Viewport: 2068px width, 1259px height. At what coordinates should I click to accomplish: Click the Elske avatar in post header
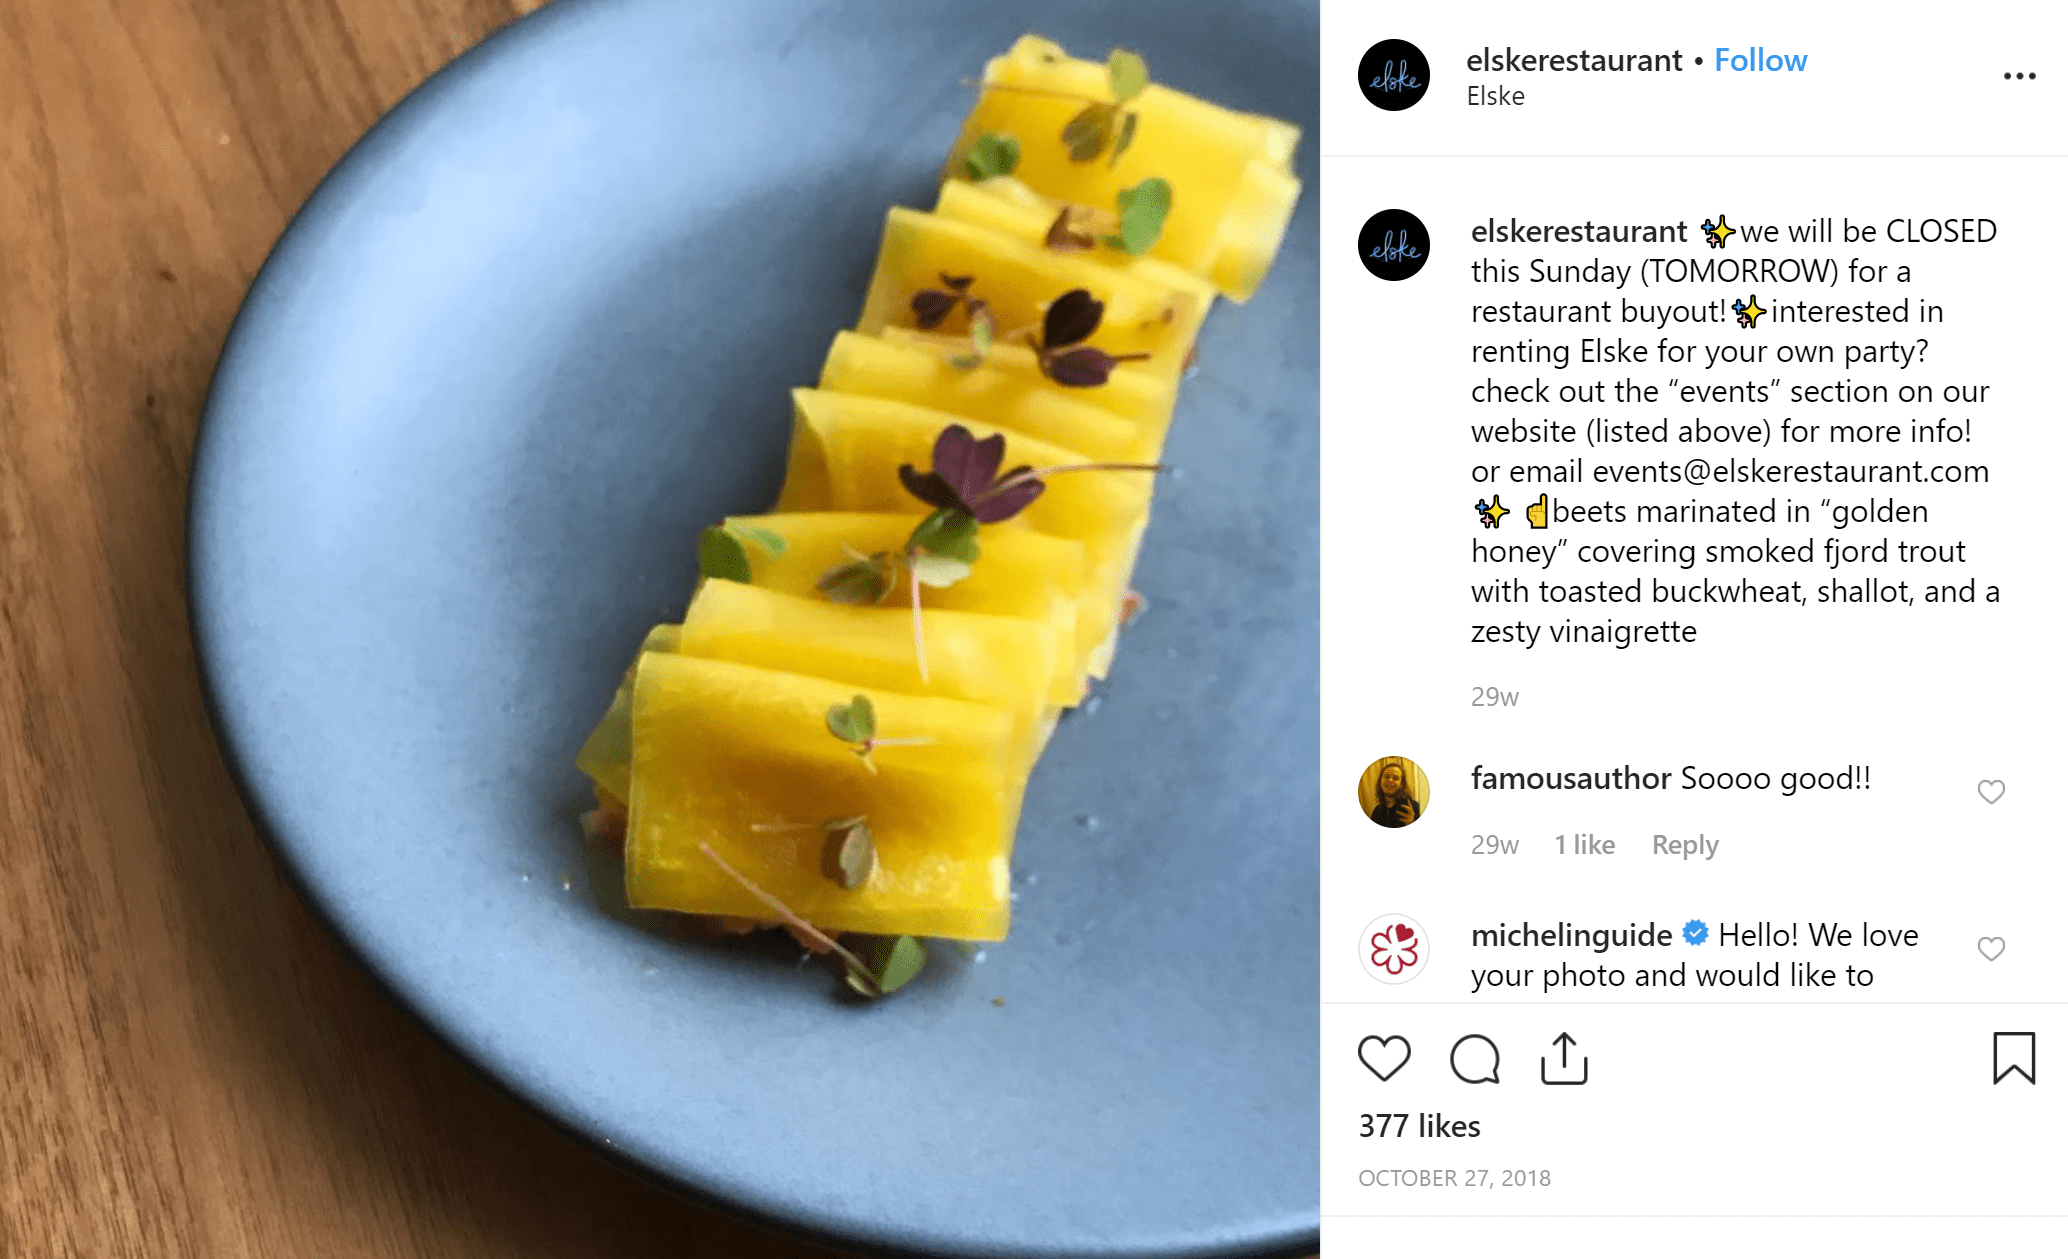pos(1394,76)
